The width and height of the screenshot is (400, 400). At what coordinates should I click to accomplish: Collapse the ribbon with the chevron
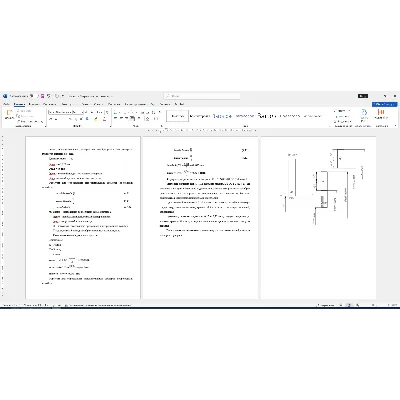[x=395, y=126]
